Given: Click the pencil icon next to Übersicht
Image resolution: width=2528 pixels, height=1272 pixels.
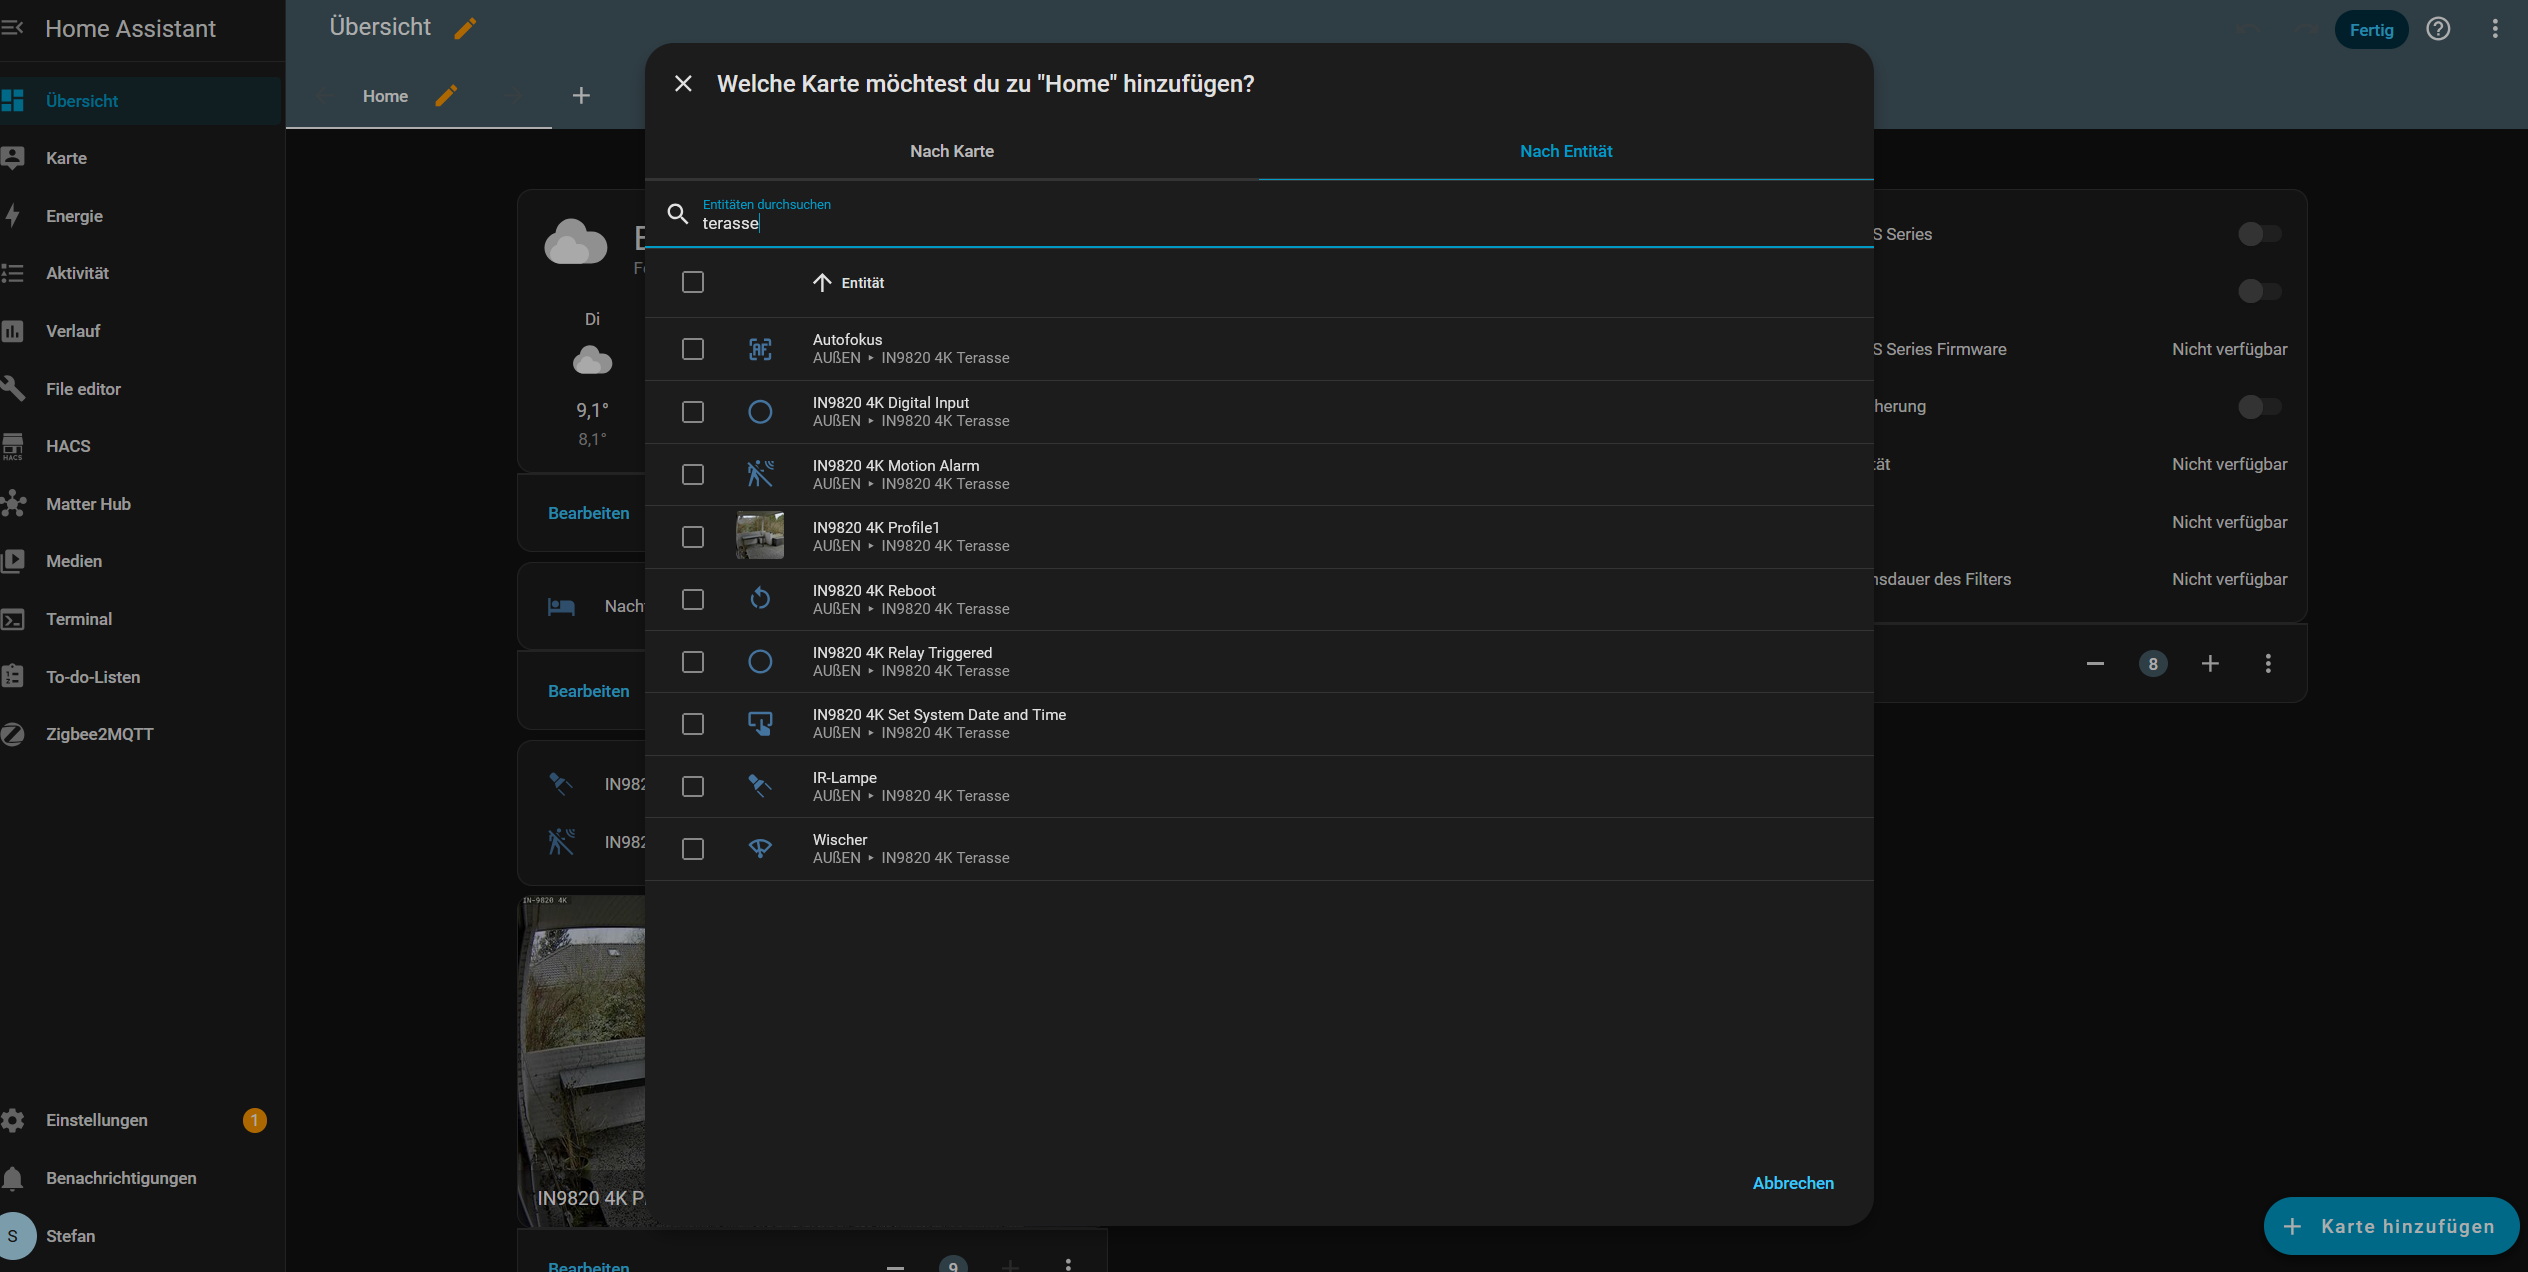Looking at the screenshot, I should (465, 29).
